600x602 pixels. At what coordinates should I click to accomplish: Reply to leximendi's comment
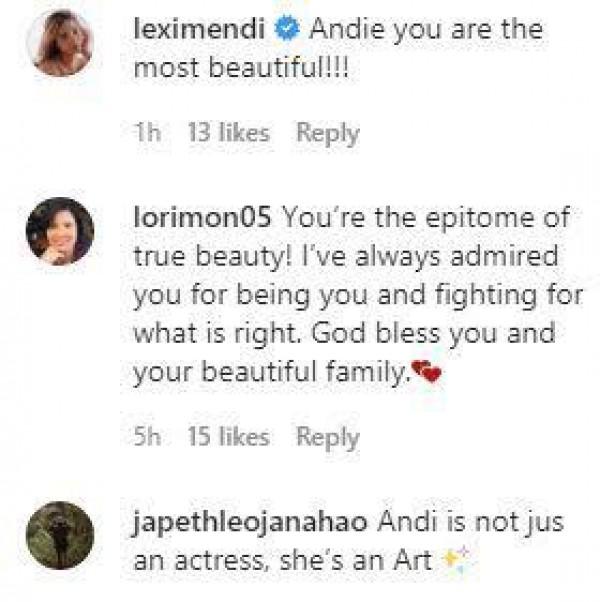[328, 132]
